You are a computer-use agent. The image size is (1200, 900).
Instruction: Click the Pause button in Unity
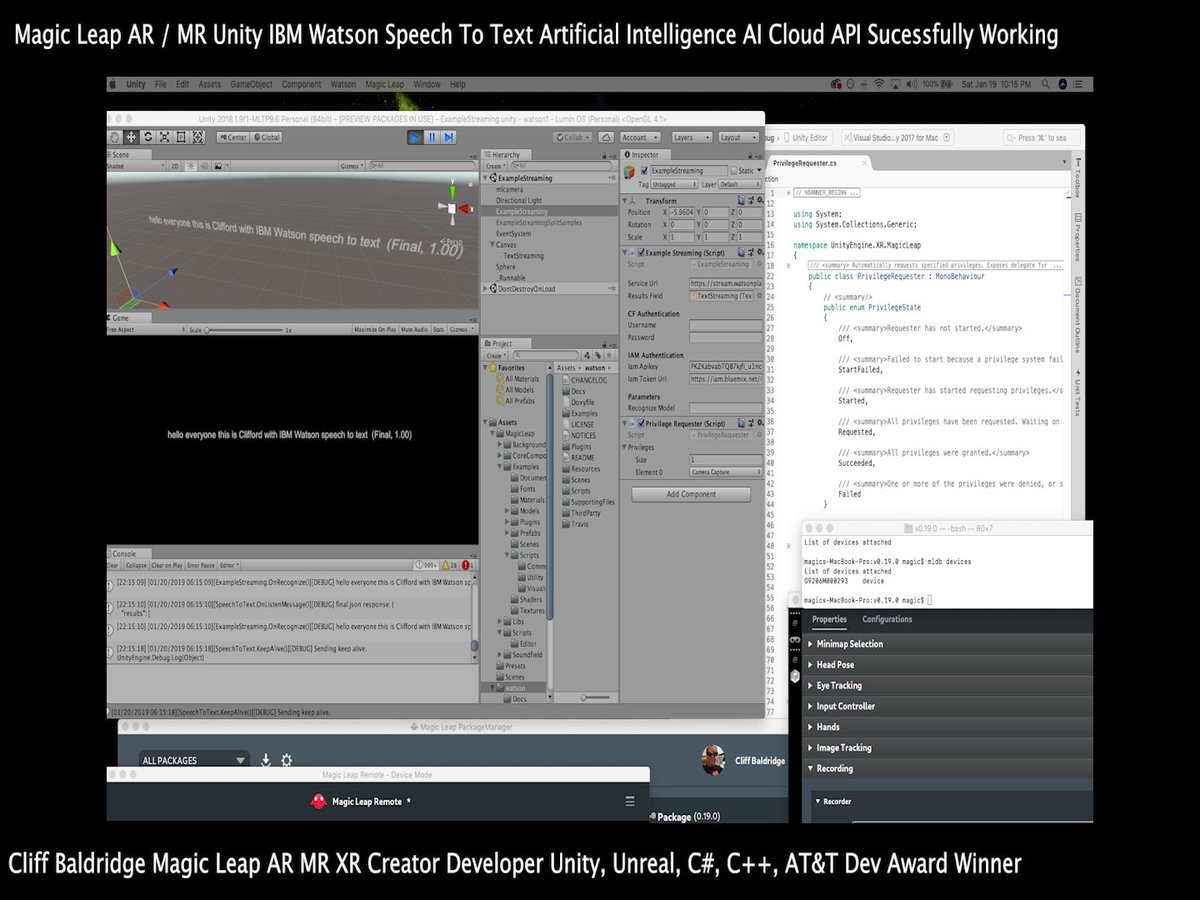(x=432, y=137)
